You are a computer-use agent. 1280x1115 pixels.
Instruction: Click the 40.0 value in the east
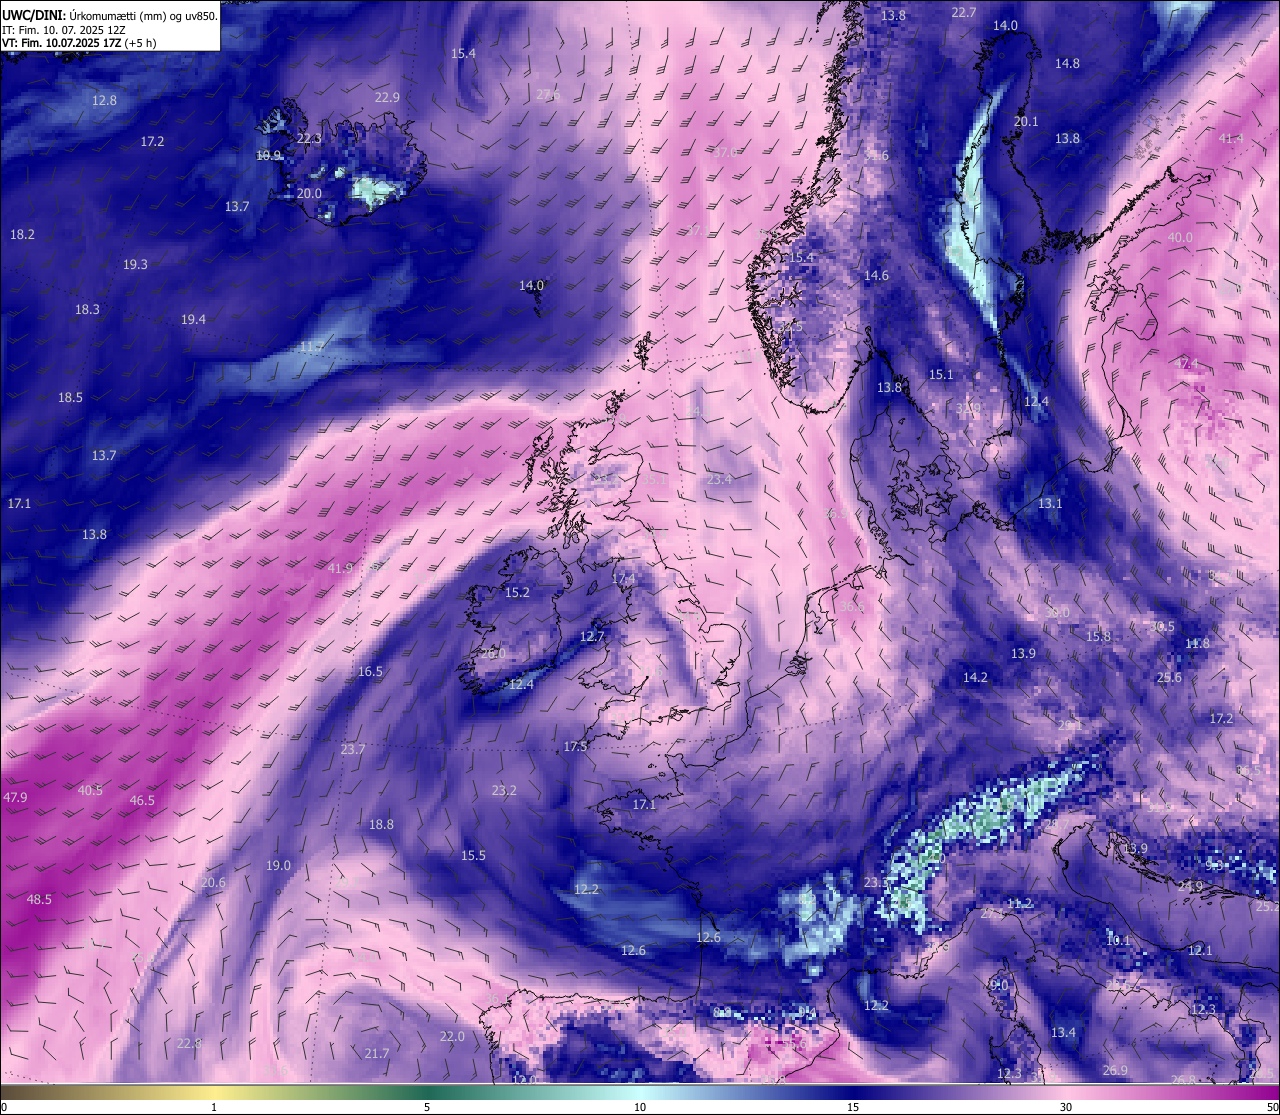(1180, 238)
